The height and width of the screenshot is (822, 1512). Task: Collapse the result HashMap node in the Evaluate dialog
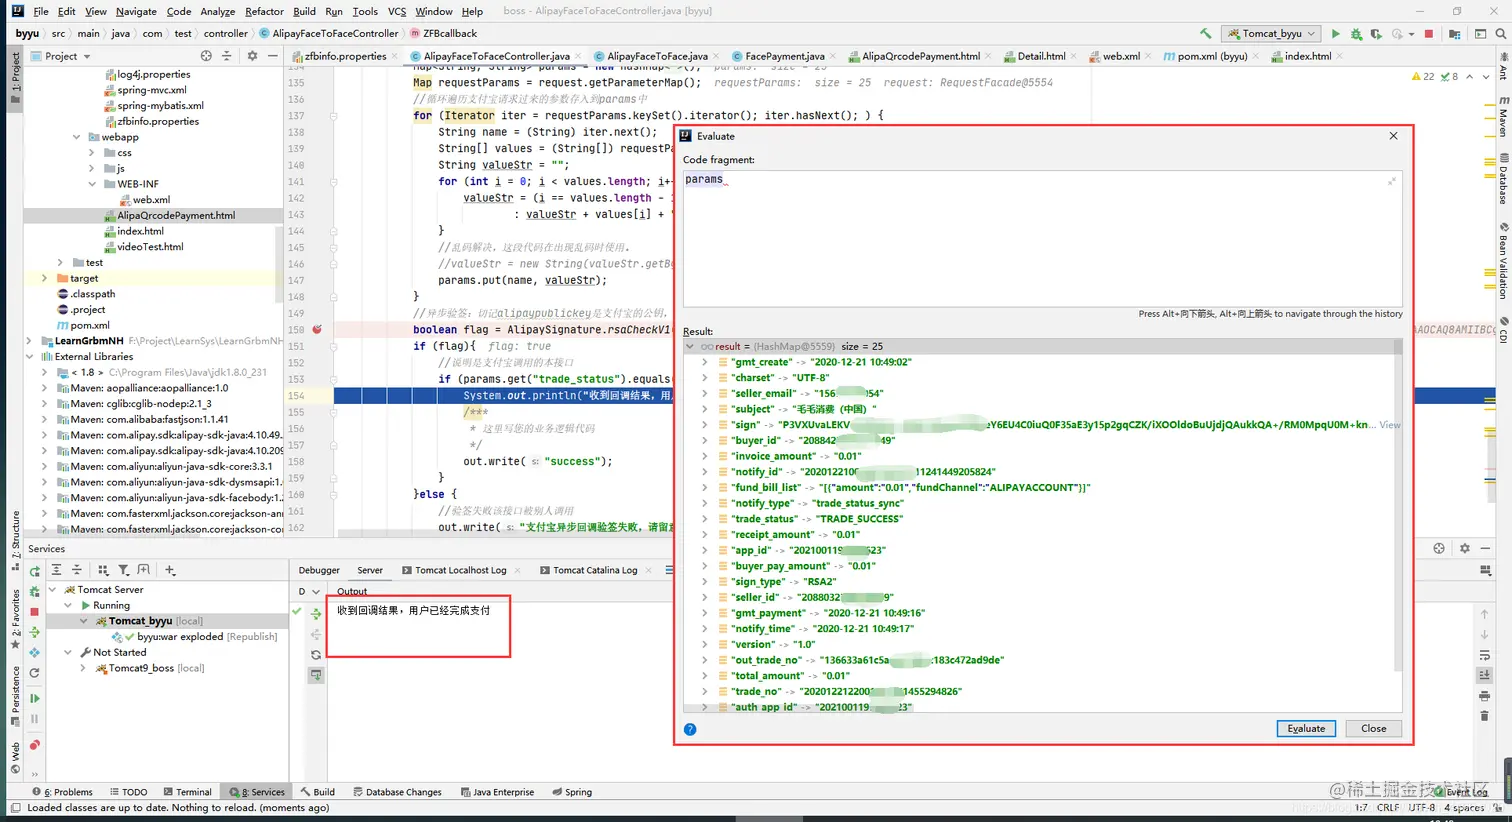(690, 346)
